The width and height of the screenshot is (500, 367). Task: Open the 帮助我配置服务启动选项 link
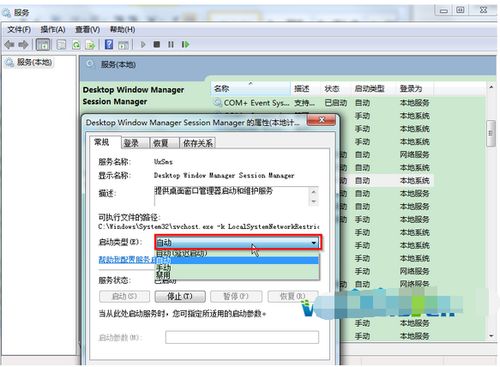coord(127,260)
